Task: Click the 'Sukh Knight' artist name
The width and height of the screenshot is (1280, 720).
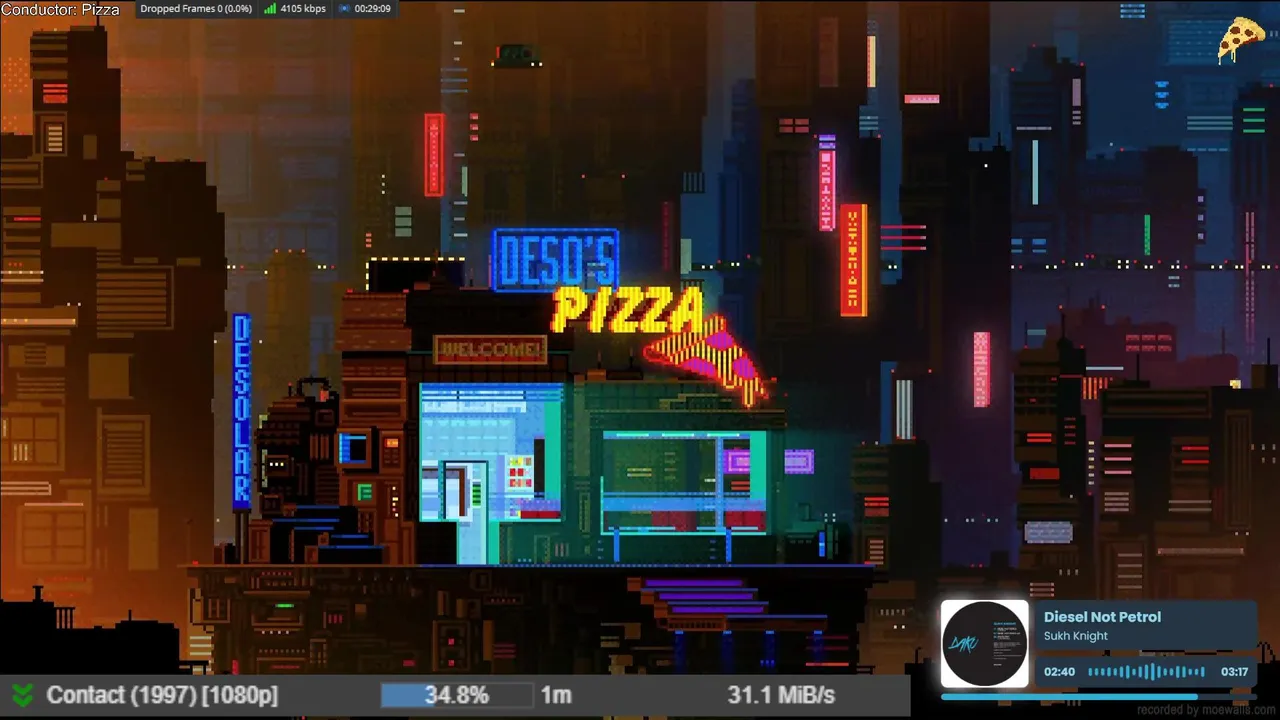Action: 1076,636
